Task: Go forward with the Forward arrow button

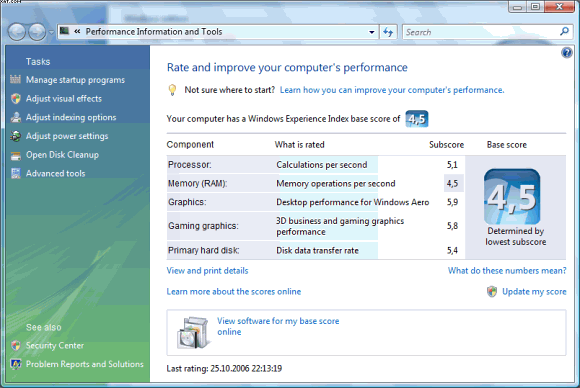Action: pos(37,32)
